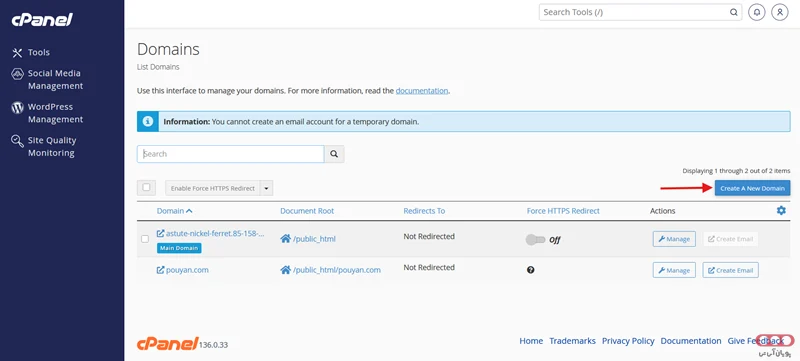
Task: Click the Social Media Management icon
Action: tap(17, 74)
